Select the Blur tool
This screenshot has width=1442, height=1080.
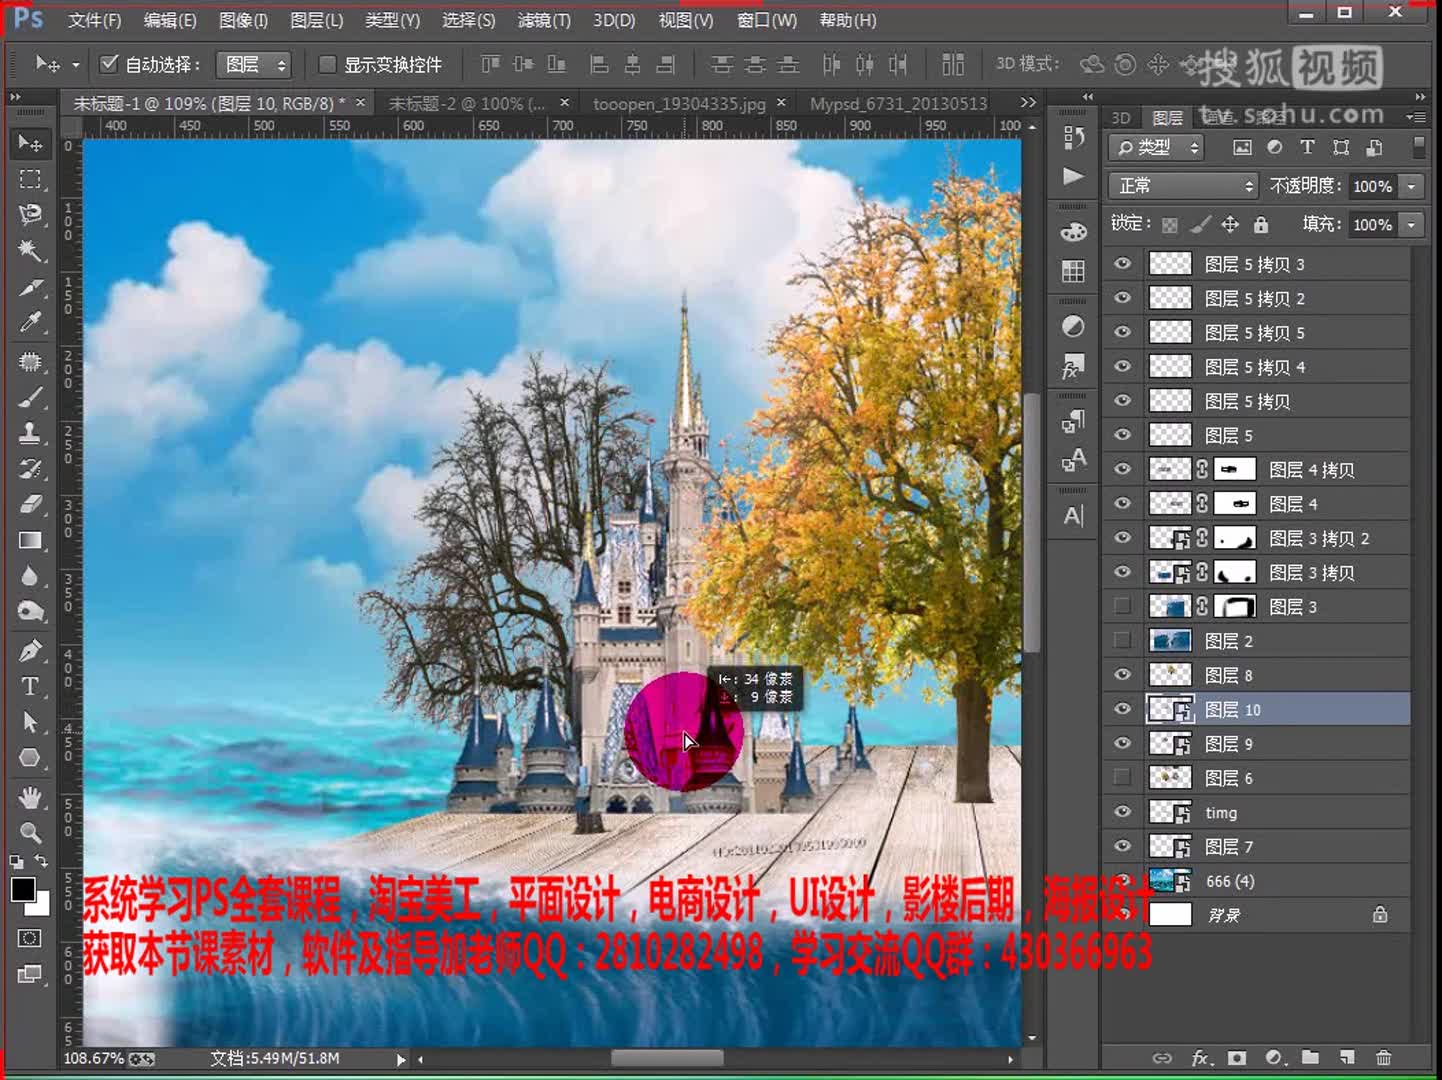[x=30, y=577]
